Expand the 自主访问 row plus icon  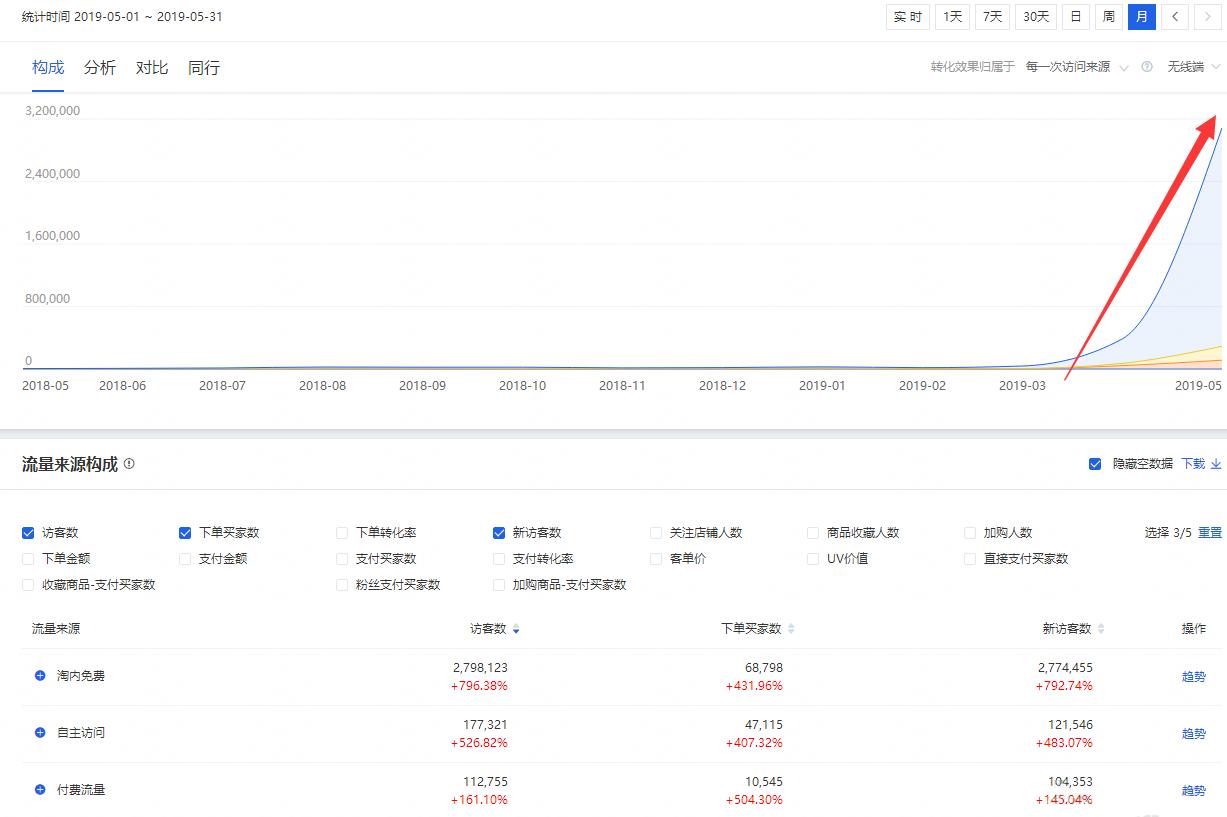tap(40, 733)
